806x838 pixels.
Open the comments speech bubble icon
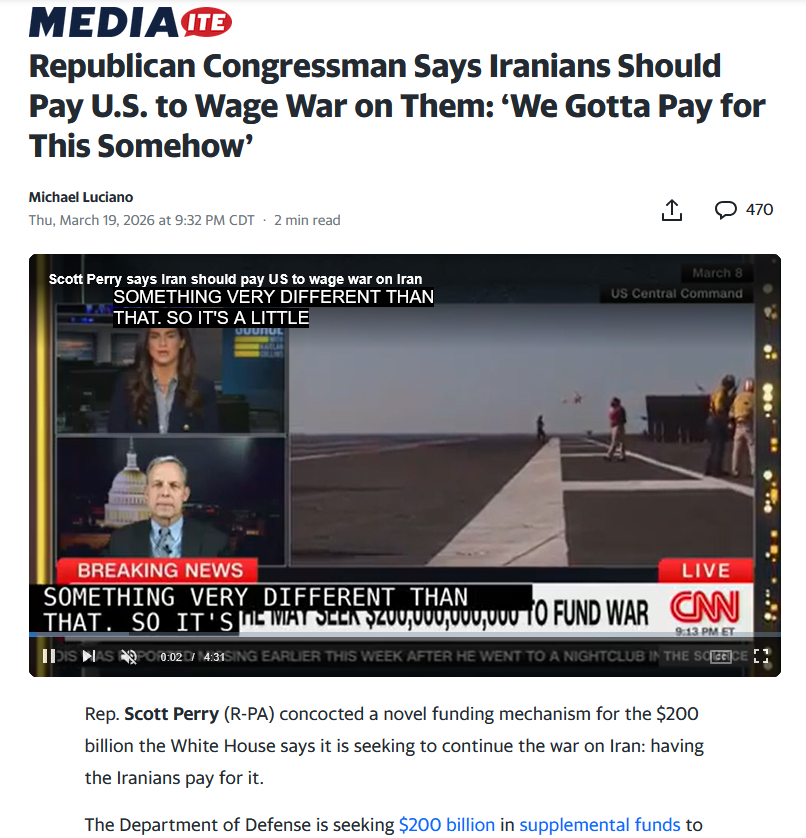coord(725,210)
